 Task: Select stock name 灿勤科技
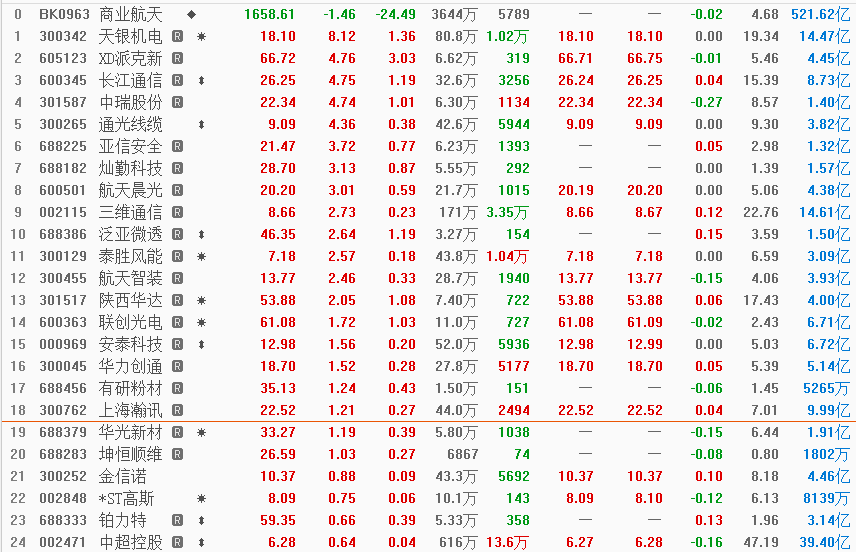coord(130,168)
